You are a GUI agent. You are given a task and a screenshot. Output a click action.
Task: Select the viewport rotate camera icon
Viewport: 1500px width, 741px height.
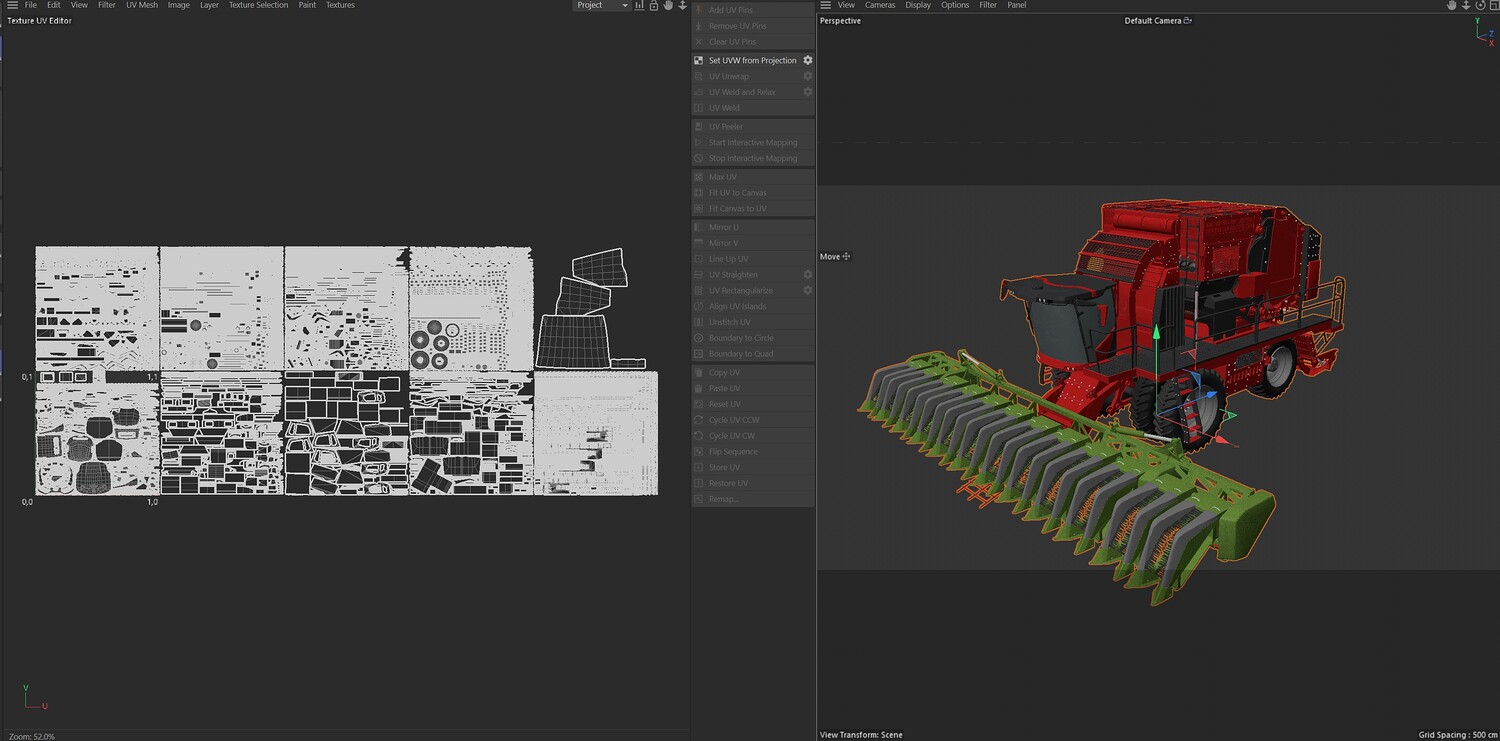(x=1480, y=5)
